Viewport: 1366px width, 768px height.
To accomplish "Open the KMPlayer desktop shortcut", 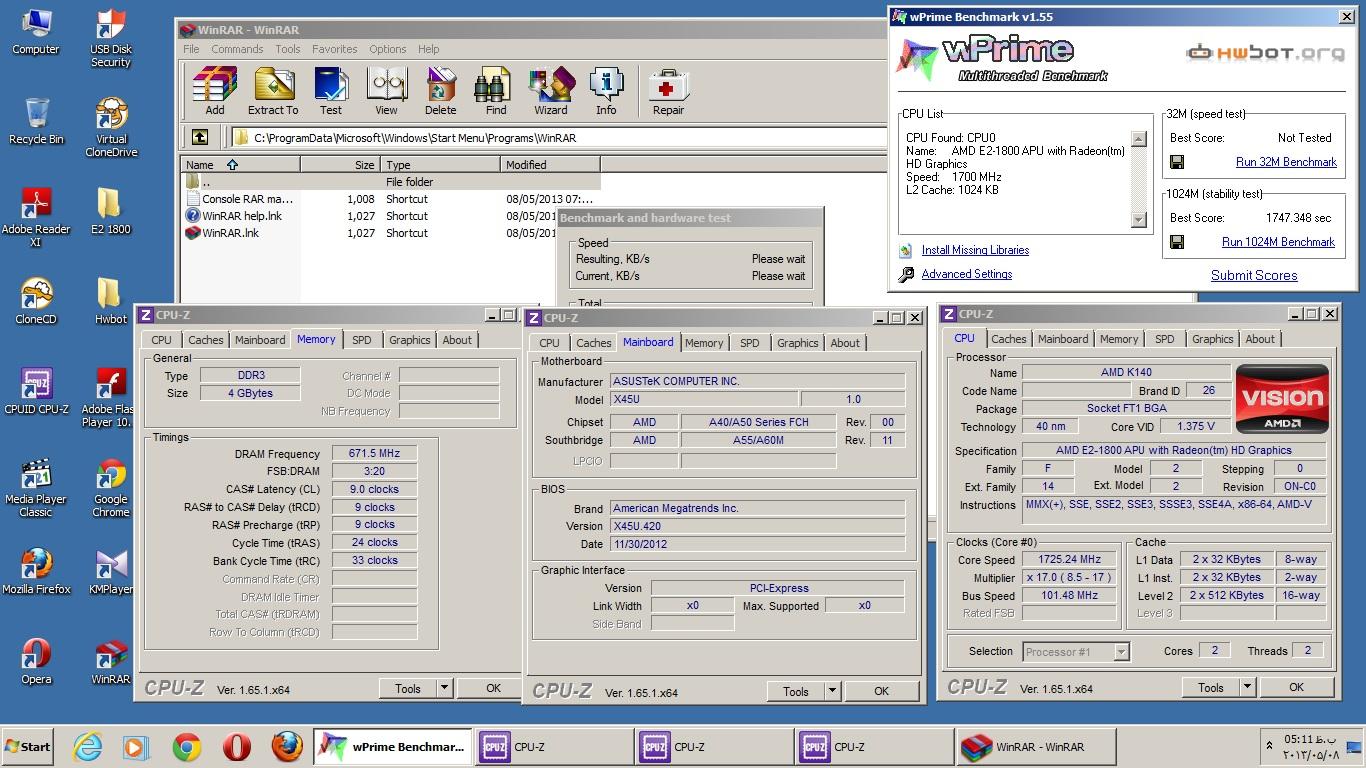I will point(111,571).
